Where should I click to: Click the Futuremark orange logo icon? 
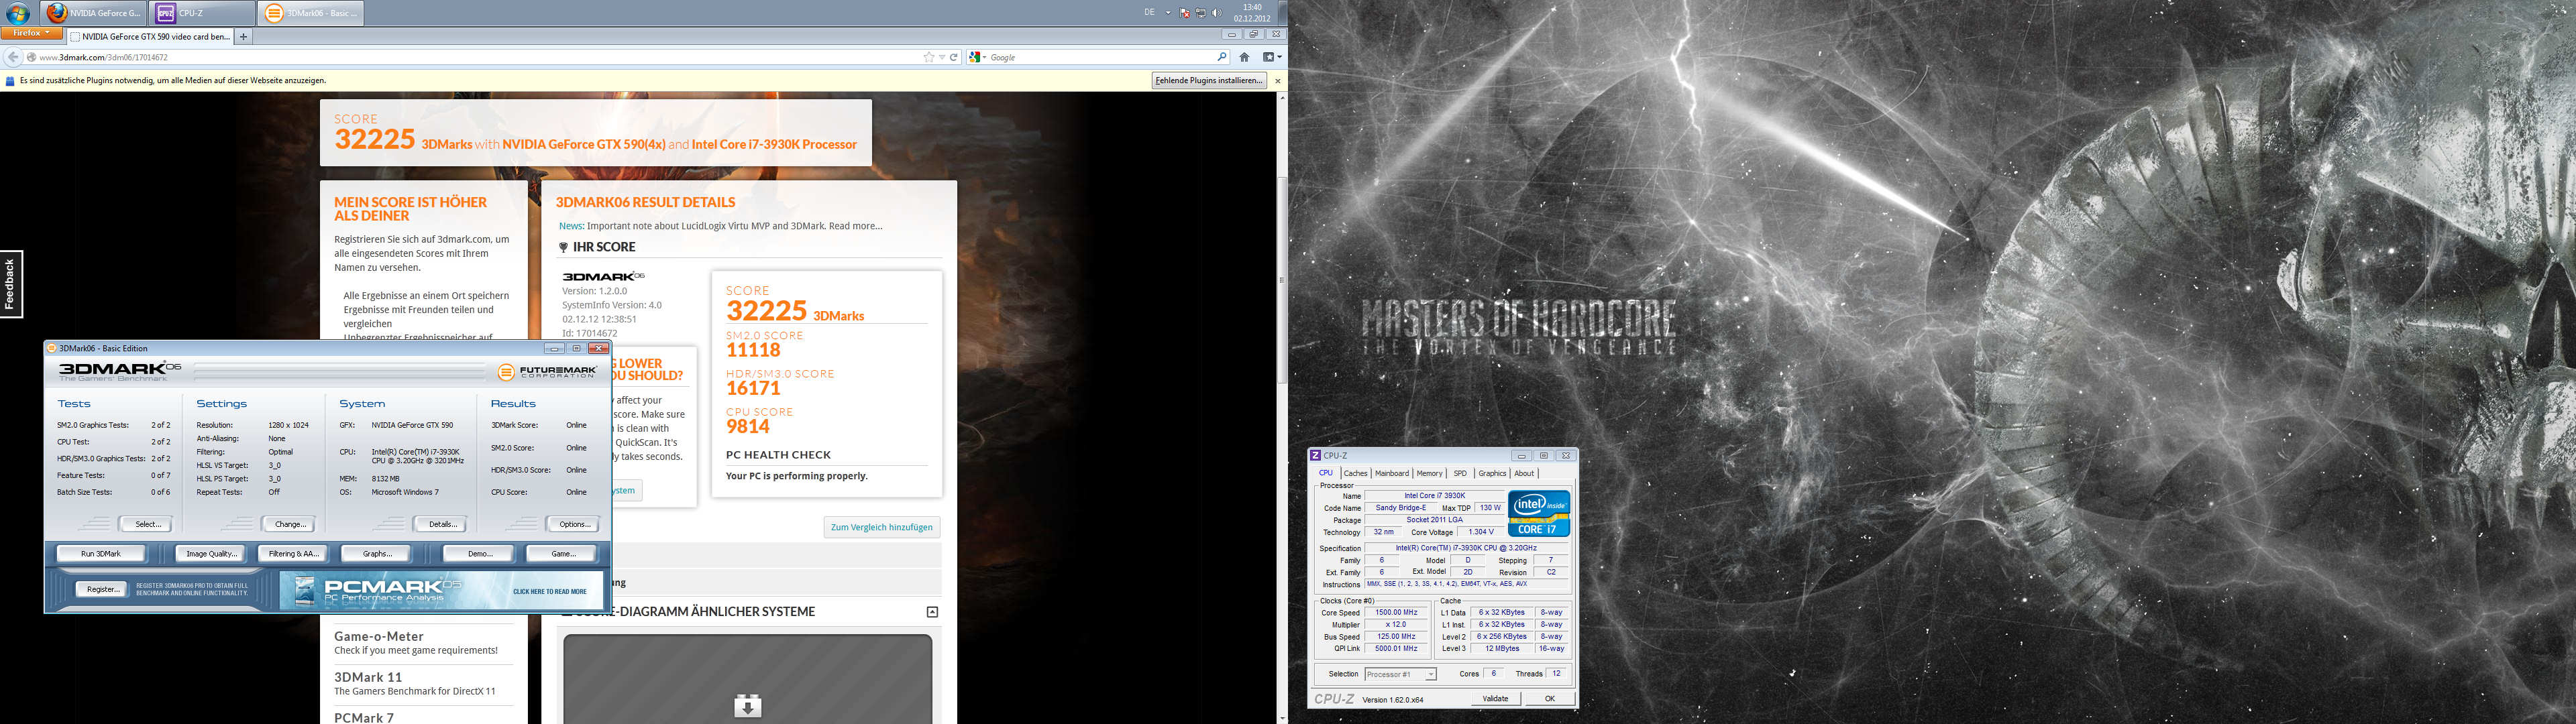coord(506,372)
